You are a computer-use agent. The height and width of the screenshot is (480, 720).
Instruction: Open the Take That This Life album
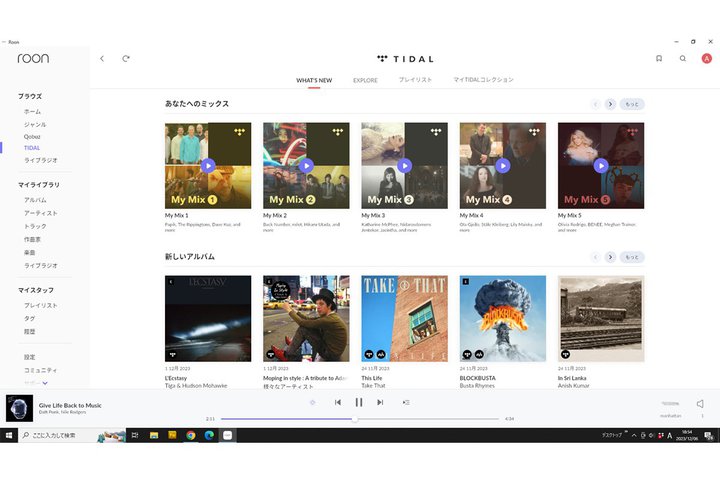pos(405,318)
